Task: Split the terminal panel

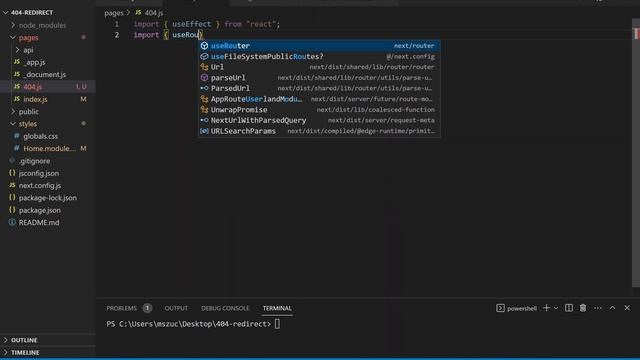Action: tap(569, 308)
